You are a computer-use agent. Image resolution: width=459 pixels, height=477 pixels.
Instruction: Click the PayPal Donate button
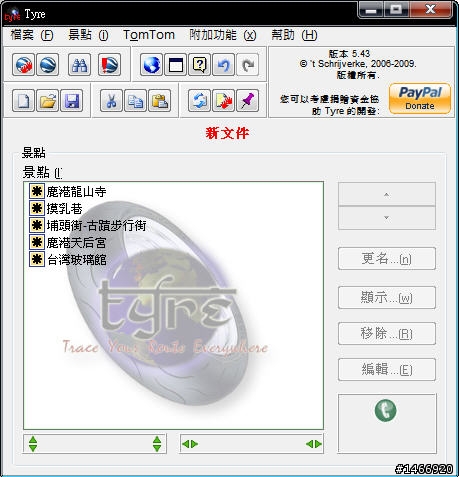tap(420, 99)
